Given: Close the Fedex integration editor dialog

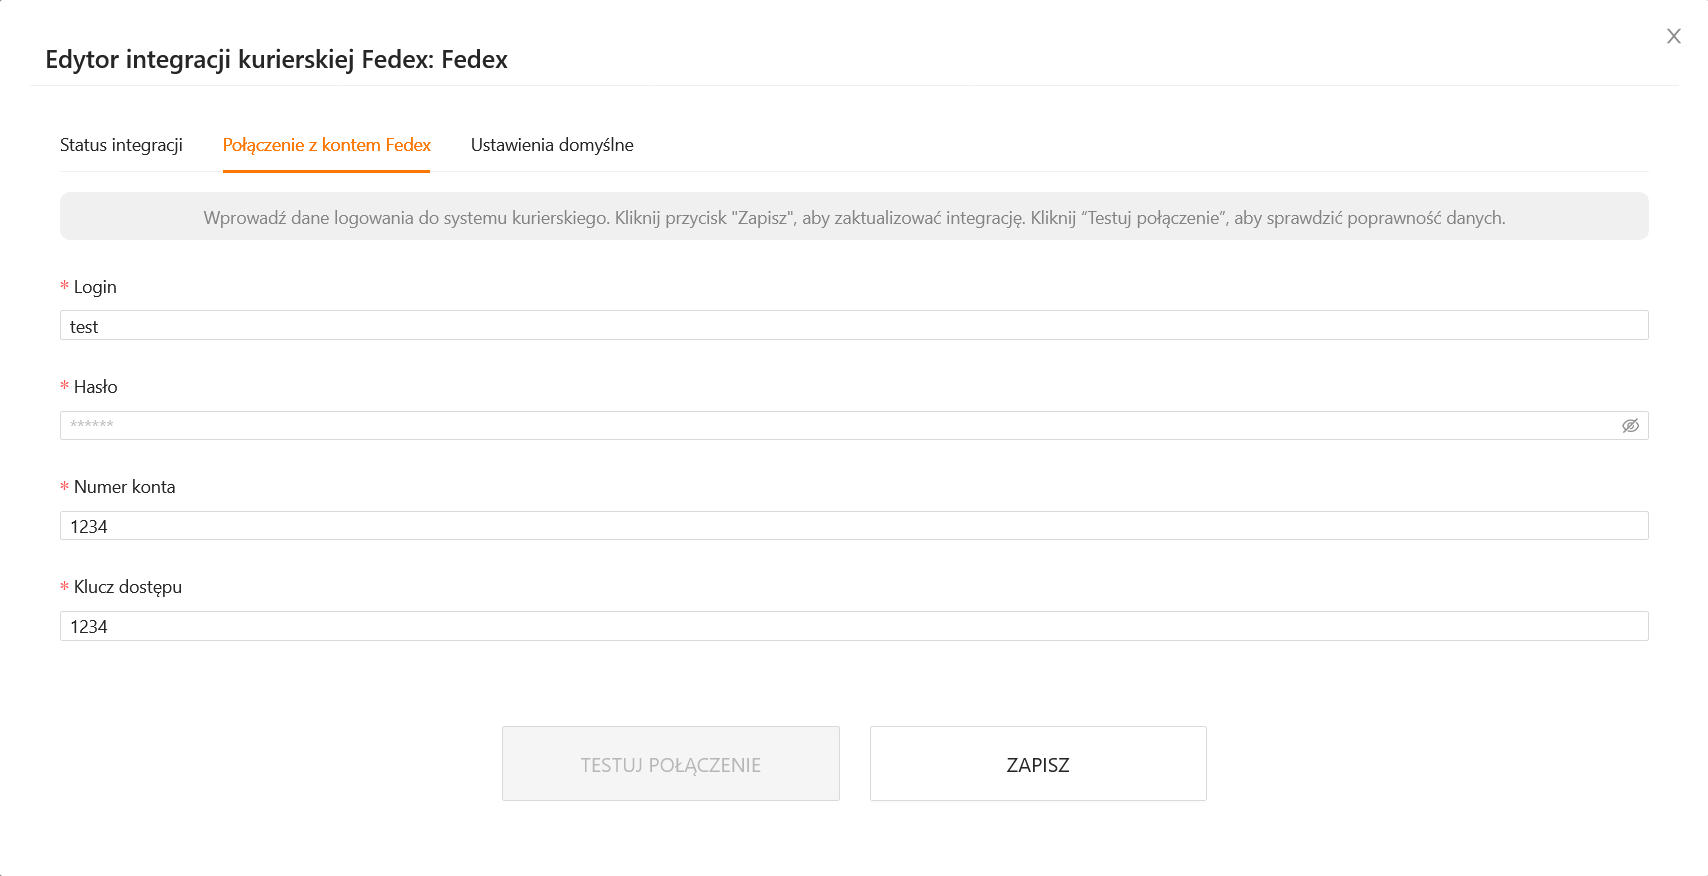Looking at the screenshot, I should (x=1673, y=37).
